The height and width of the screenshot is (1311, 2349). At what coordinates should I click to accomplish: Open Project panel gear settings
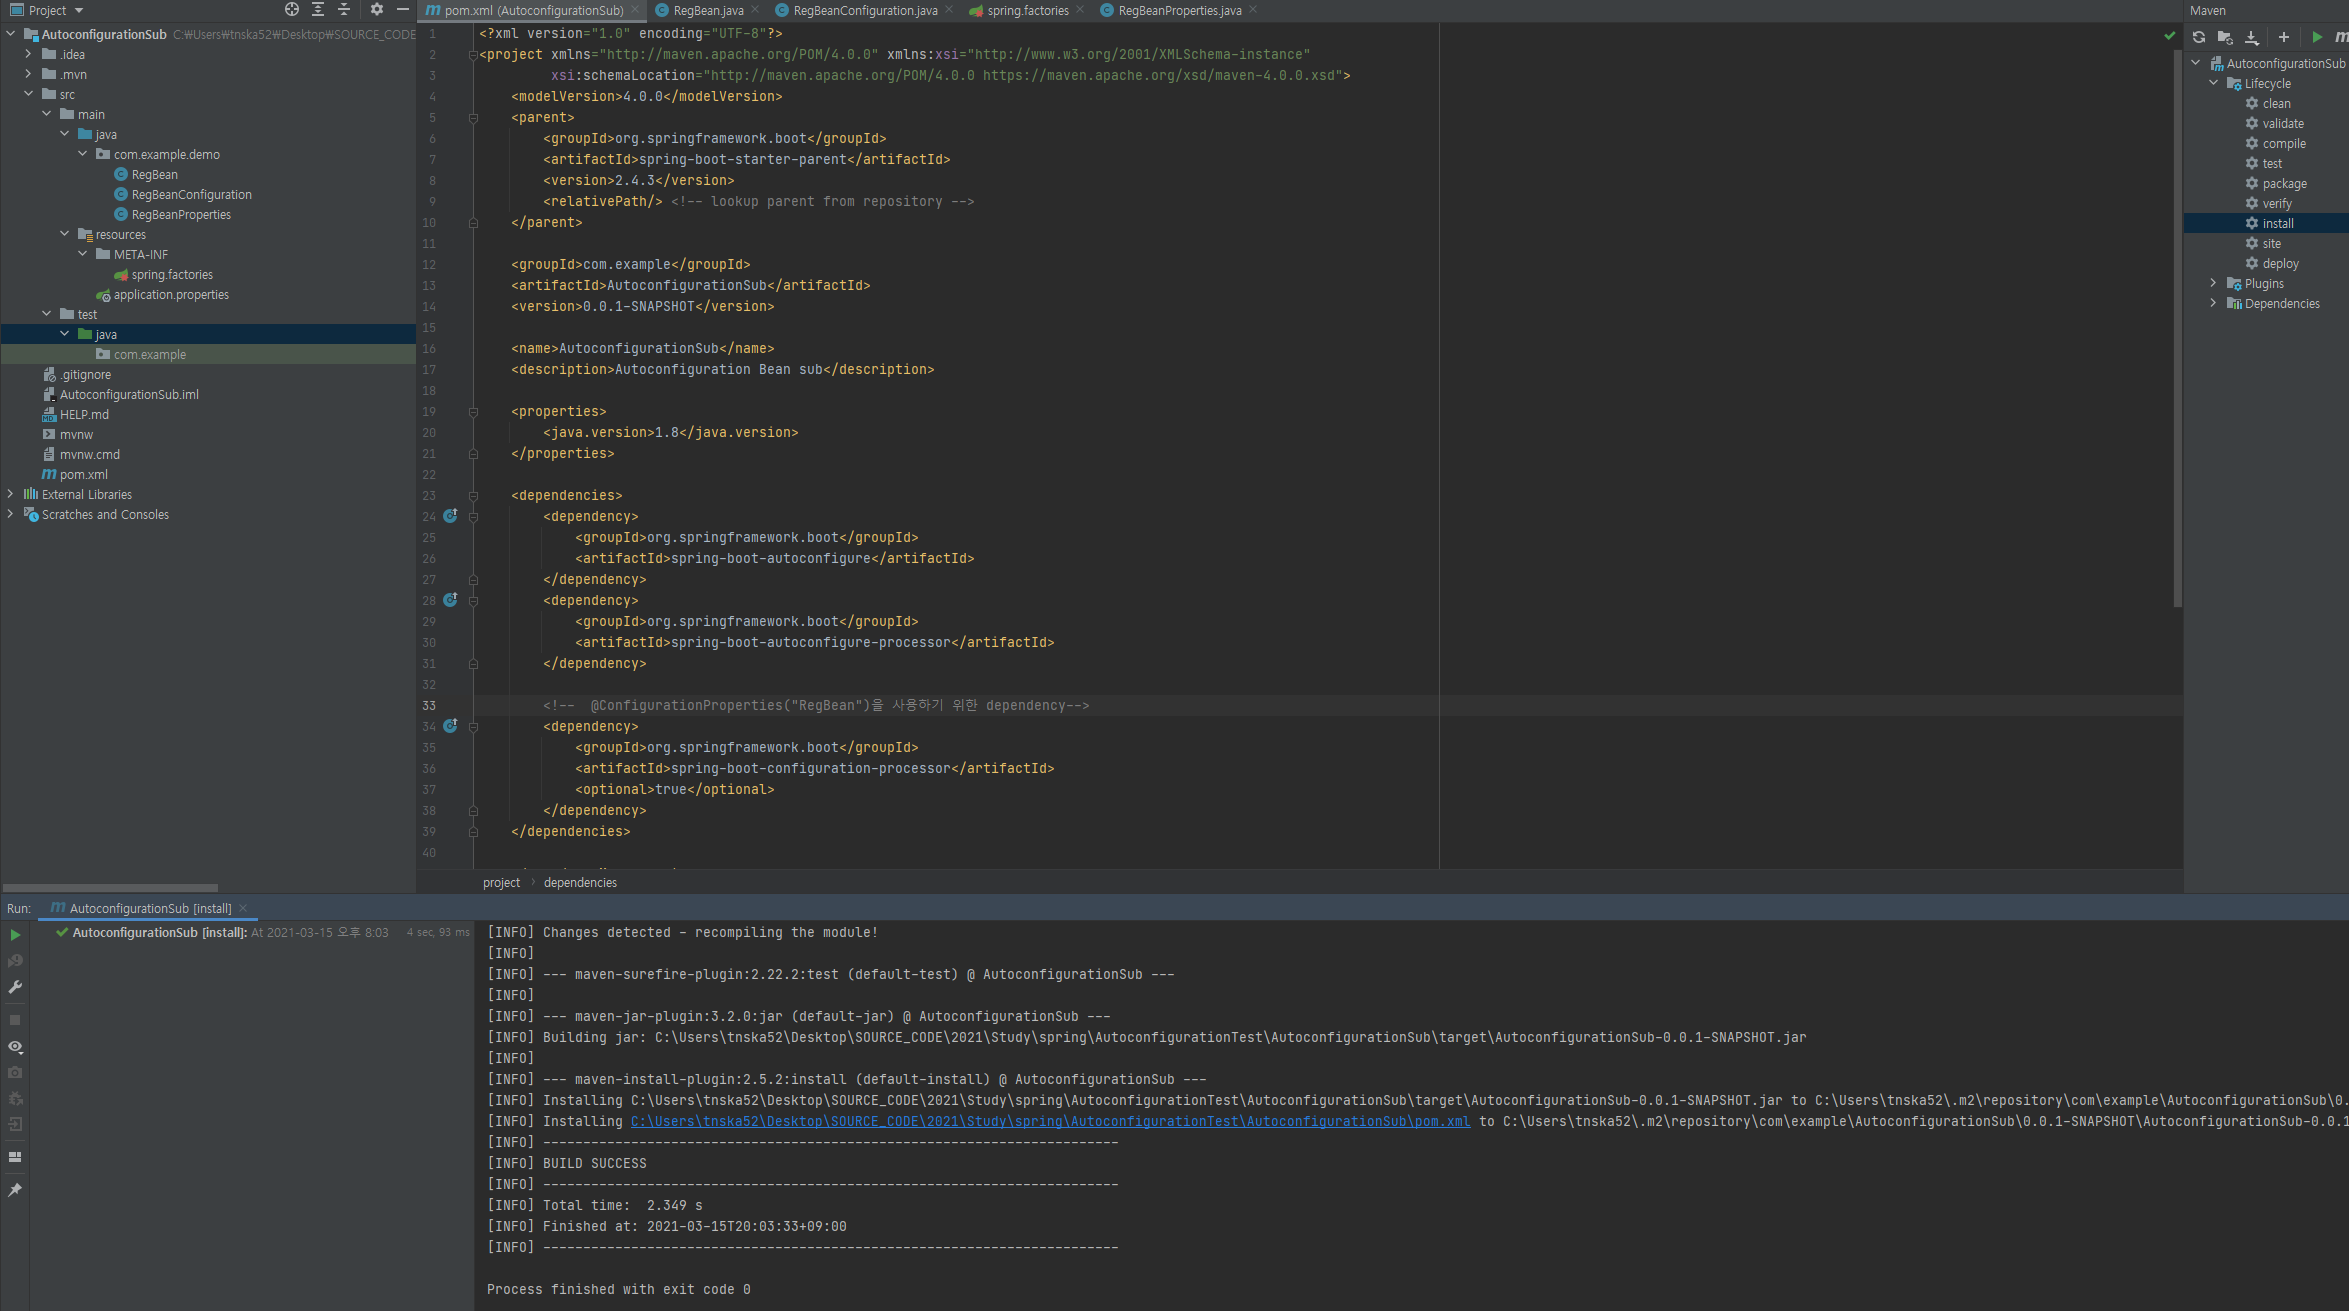coord(376,10)
